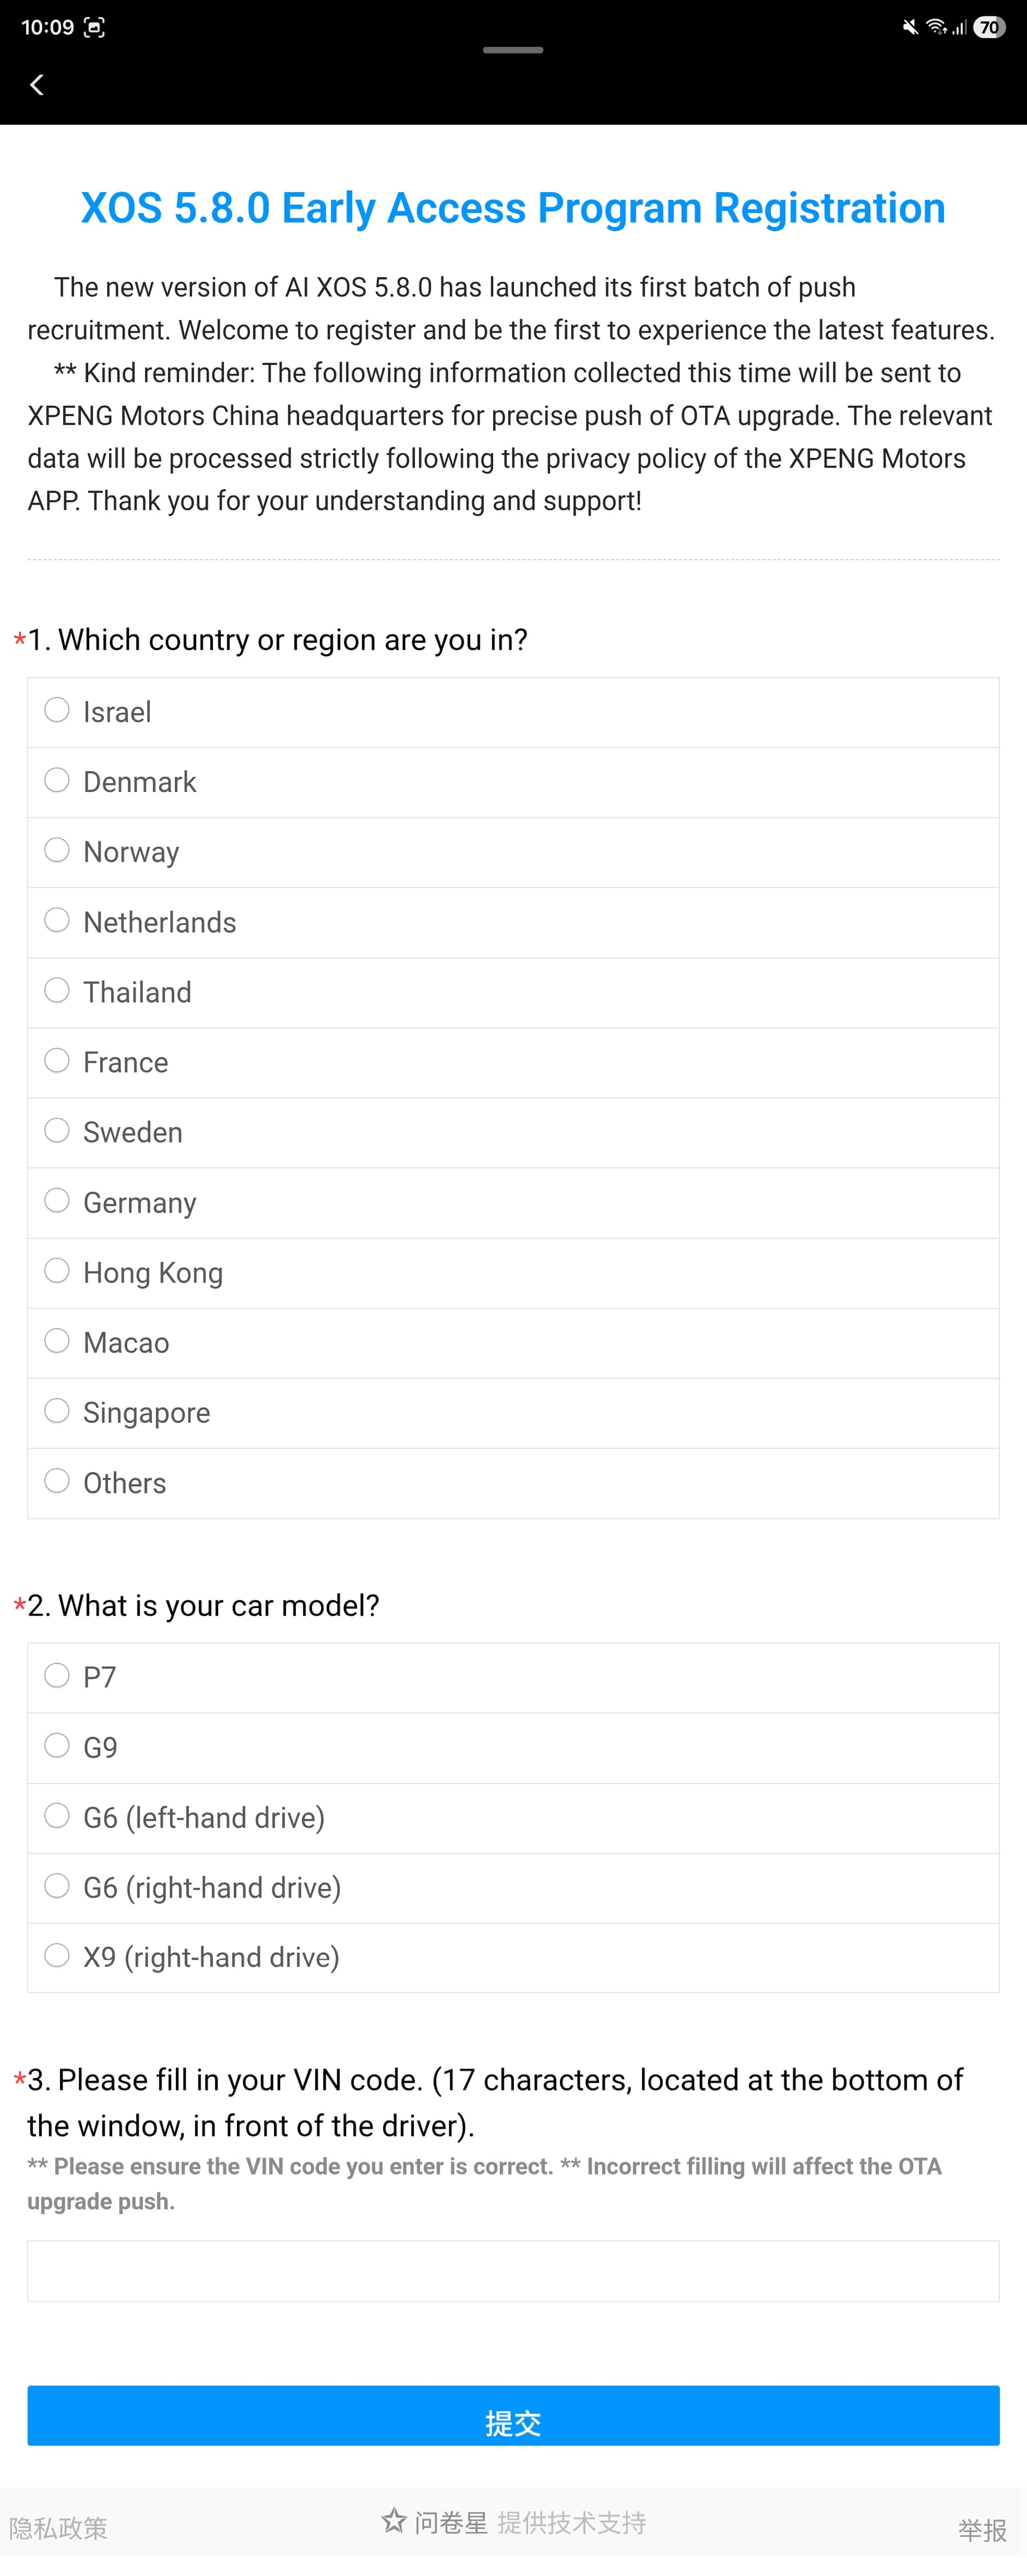This screenshot has width=1027, height=2576.
Task: Select the Hong Kong option
Action: click(57, 1271)
